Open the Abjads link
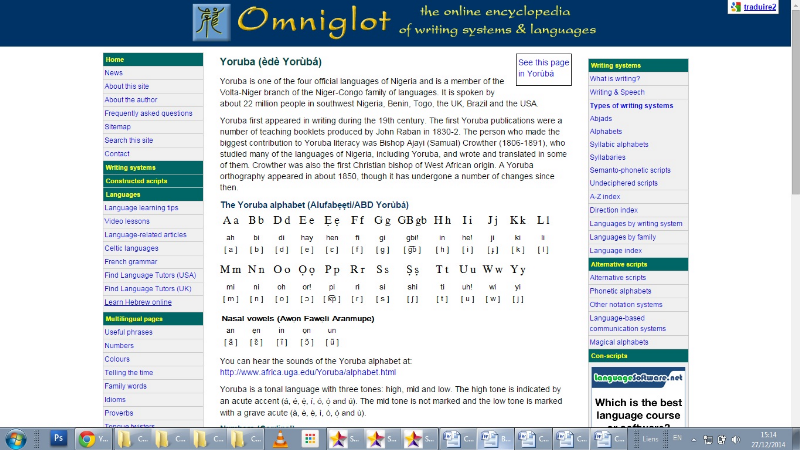The width and height of the screenshot is (800, 450). coord(601,118)
